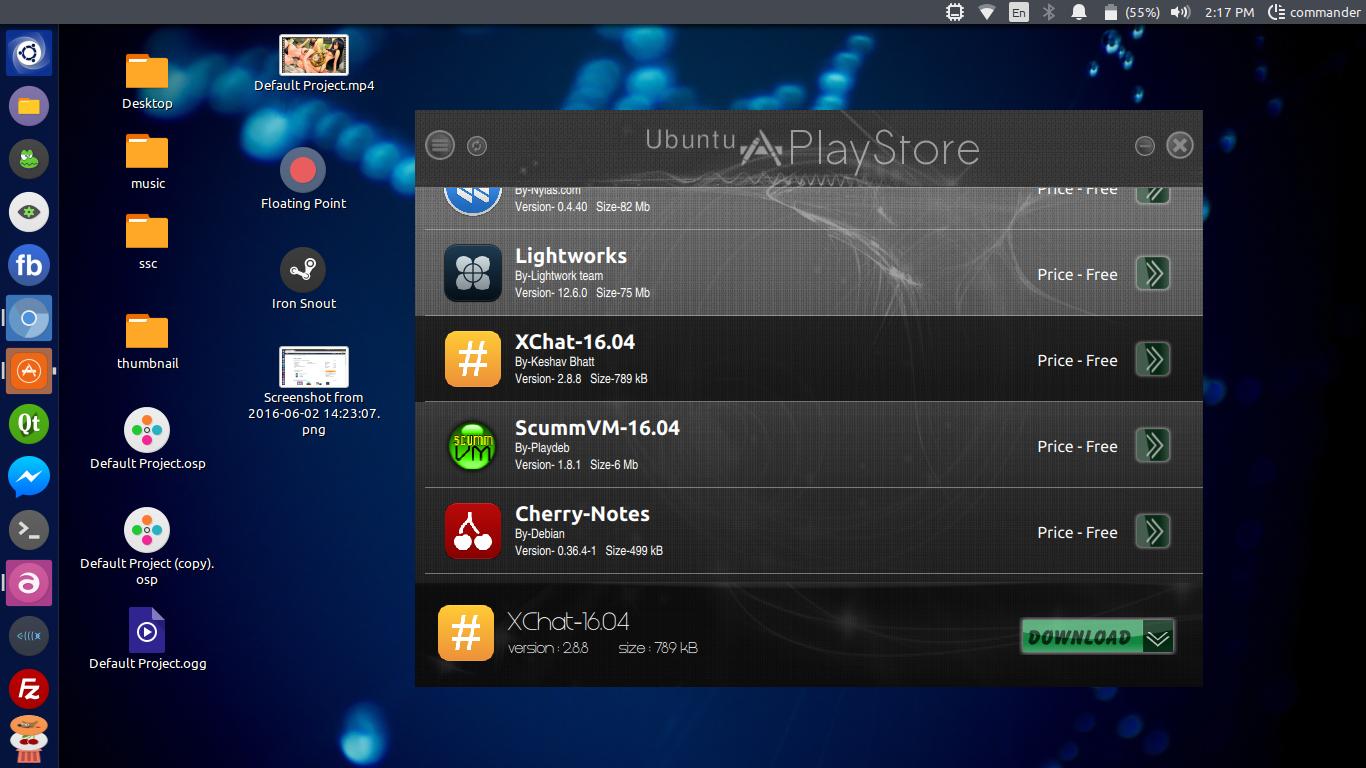Open the Wi-Fi network indicator menu
Viewport: 1366px width, 768px height.
coord(987,12)
